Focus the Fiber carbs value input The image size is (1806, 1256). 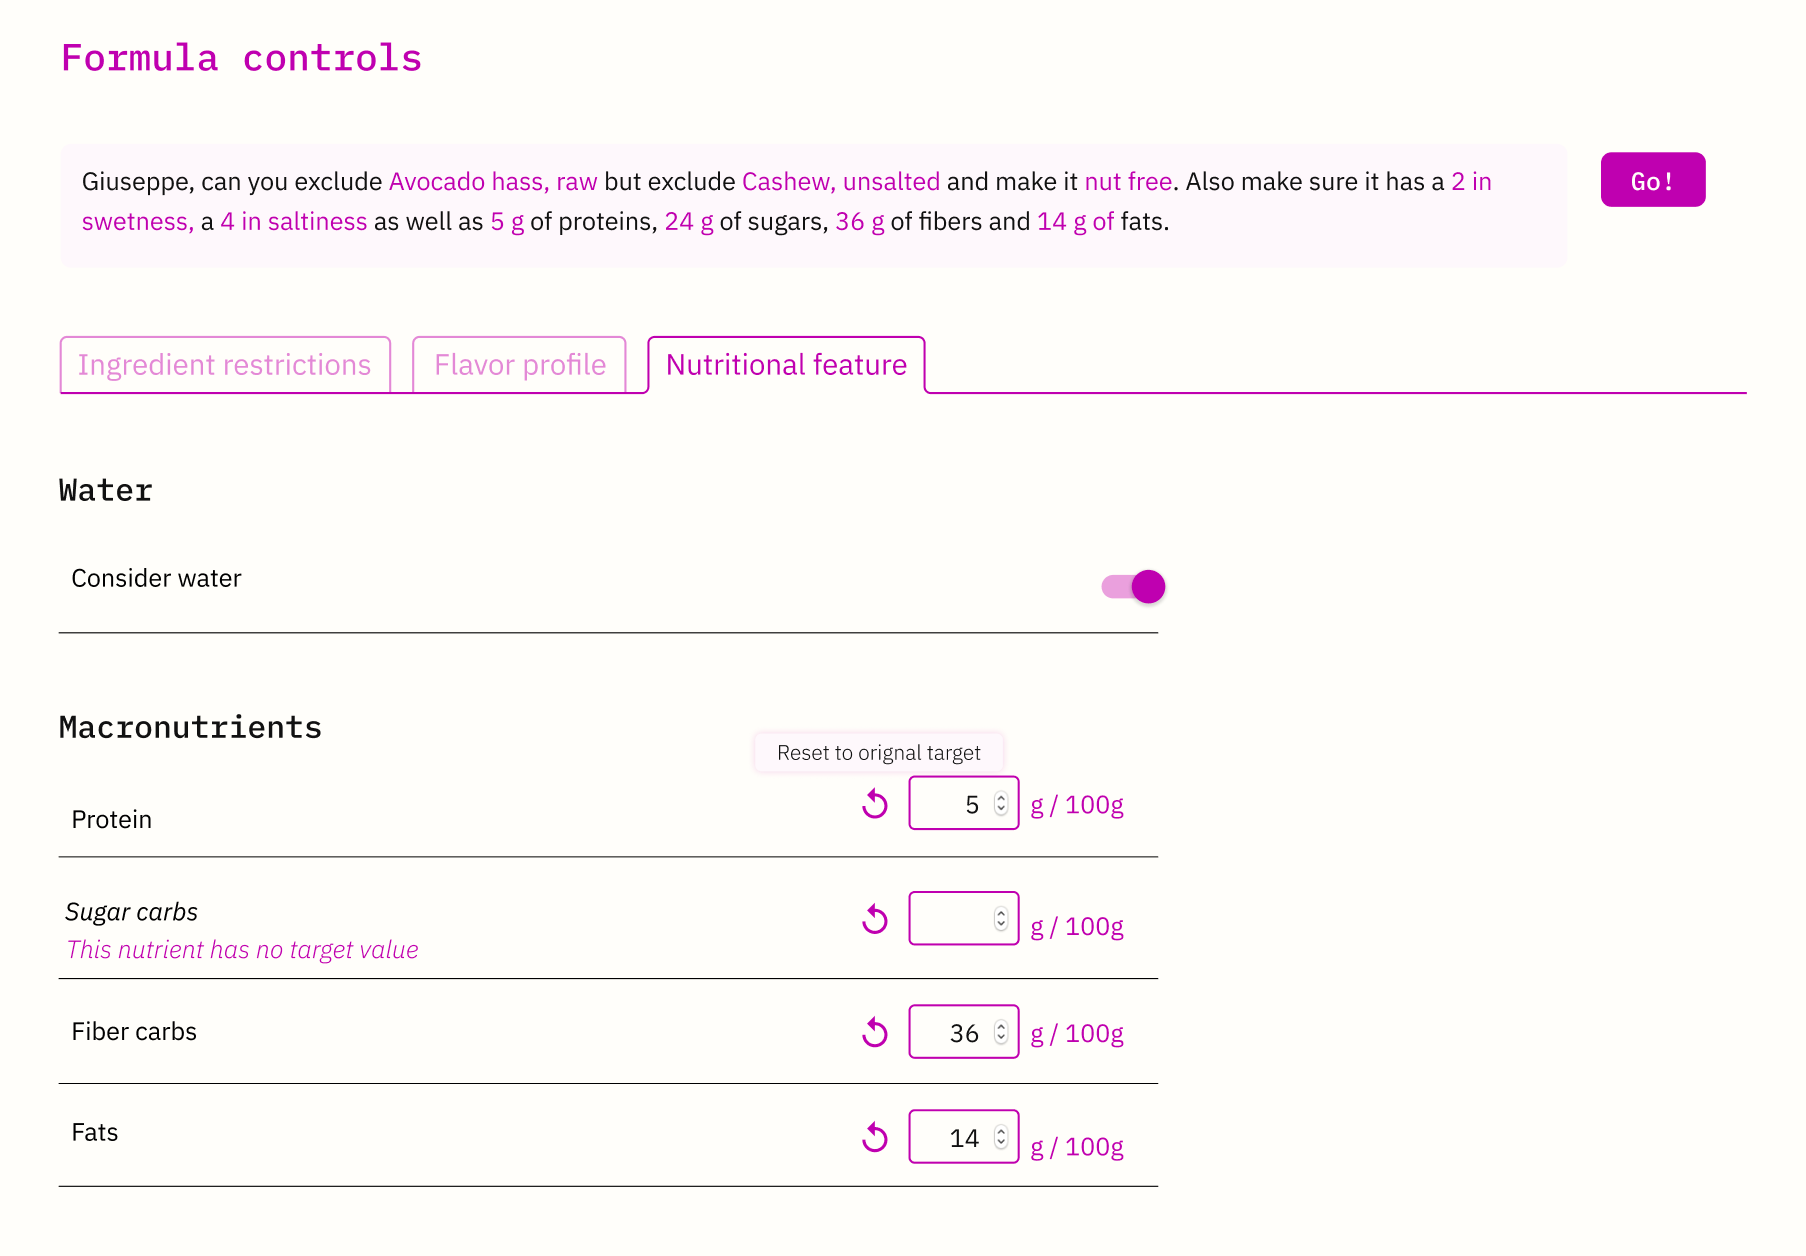964,1032
